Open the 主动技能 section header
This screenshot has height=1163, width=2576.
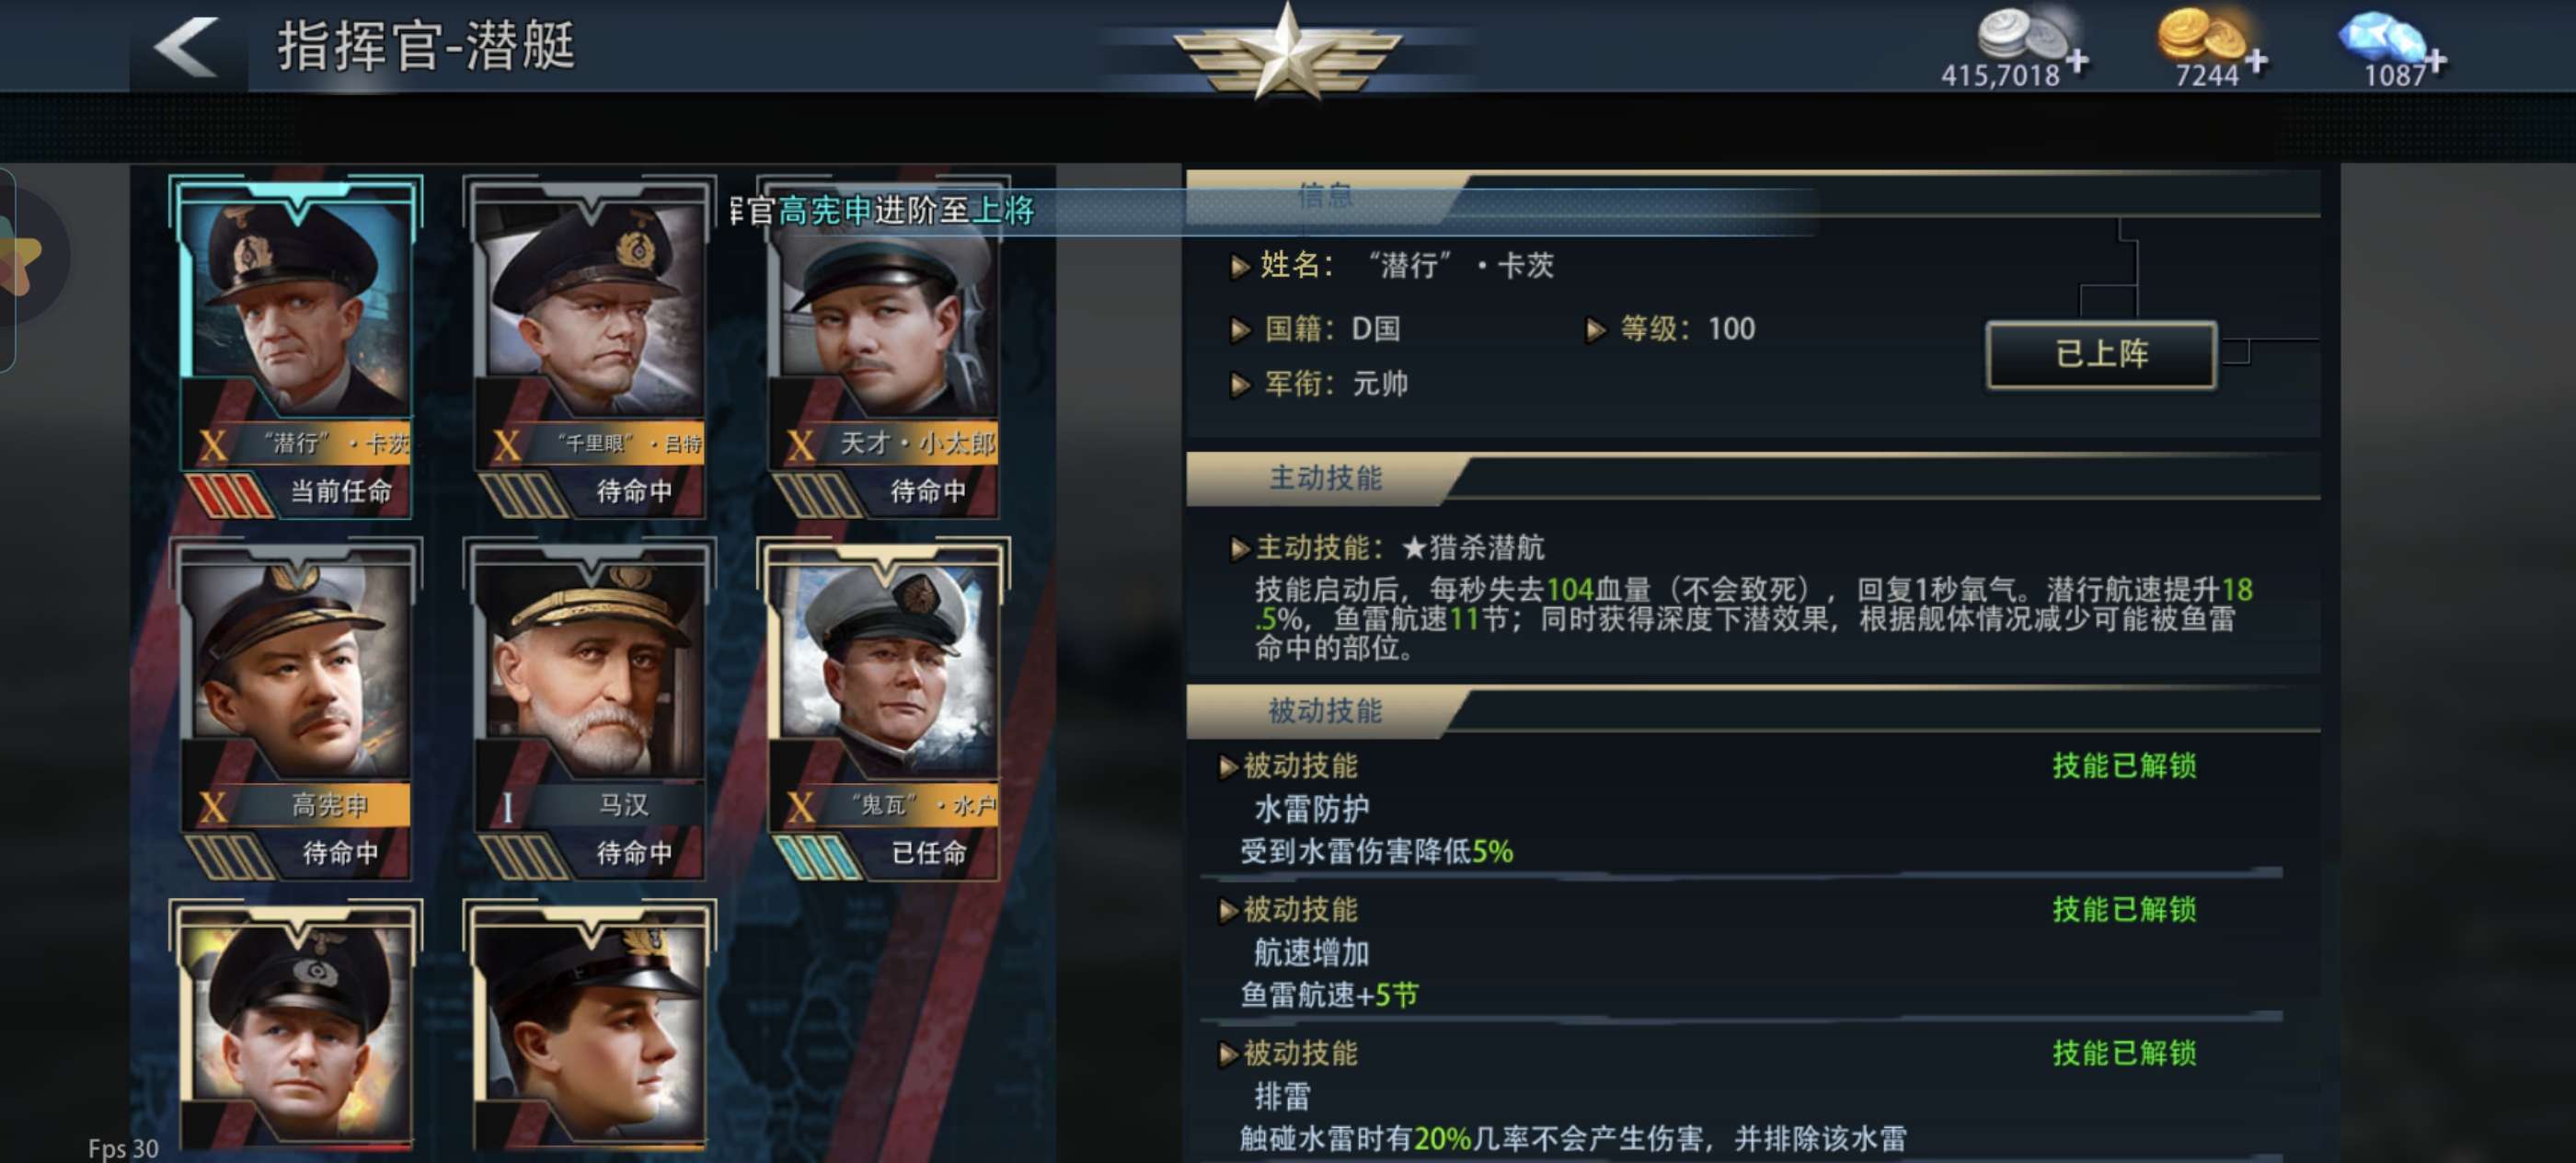pos(1326,478)
